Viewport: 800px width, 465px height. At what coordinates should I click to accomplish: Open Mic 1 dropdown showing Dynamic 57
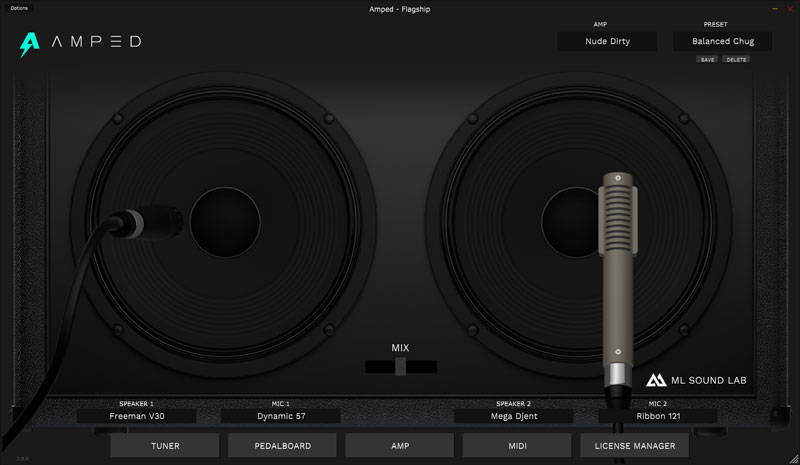(x=281, y=416)
